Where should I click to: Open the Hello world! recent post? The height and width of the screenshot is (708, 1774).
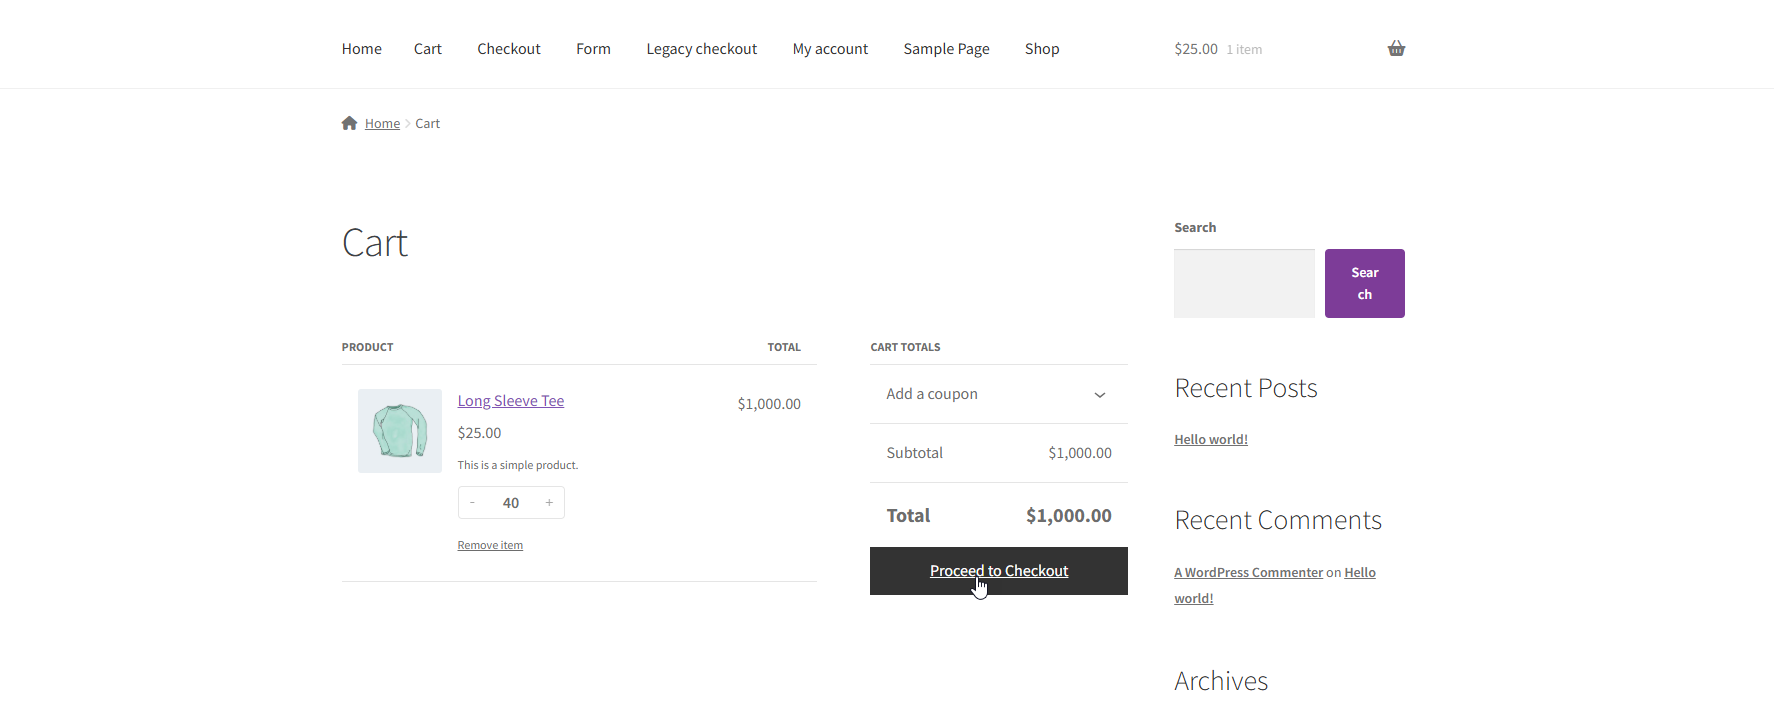click(x=1210, y=439)
